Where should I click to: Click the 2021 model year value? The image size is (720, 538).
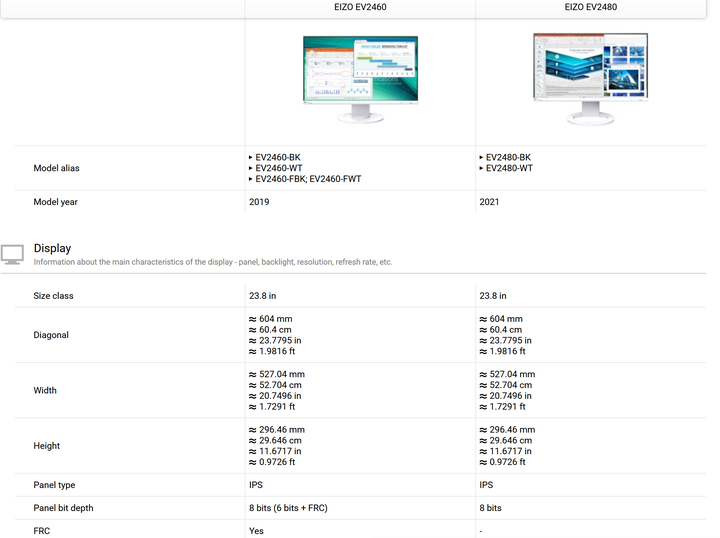coord(489,202)
